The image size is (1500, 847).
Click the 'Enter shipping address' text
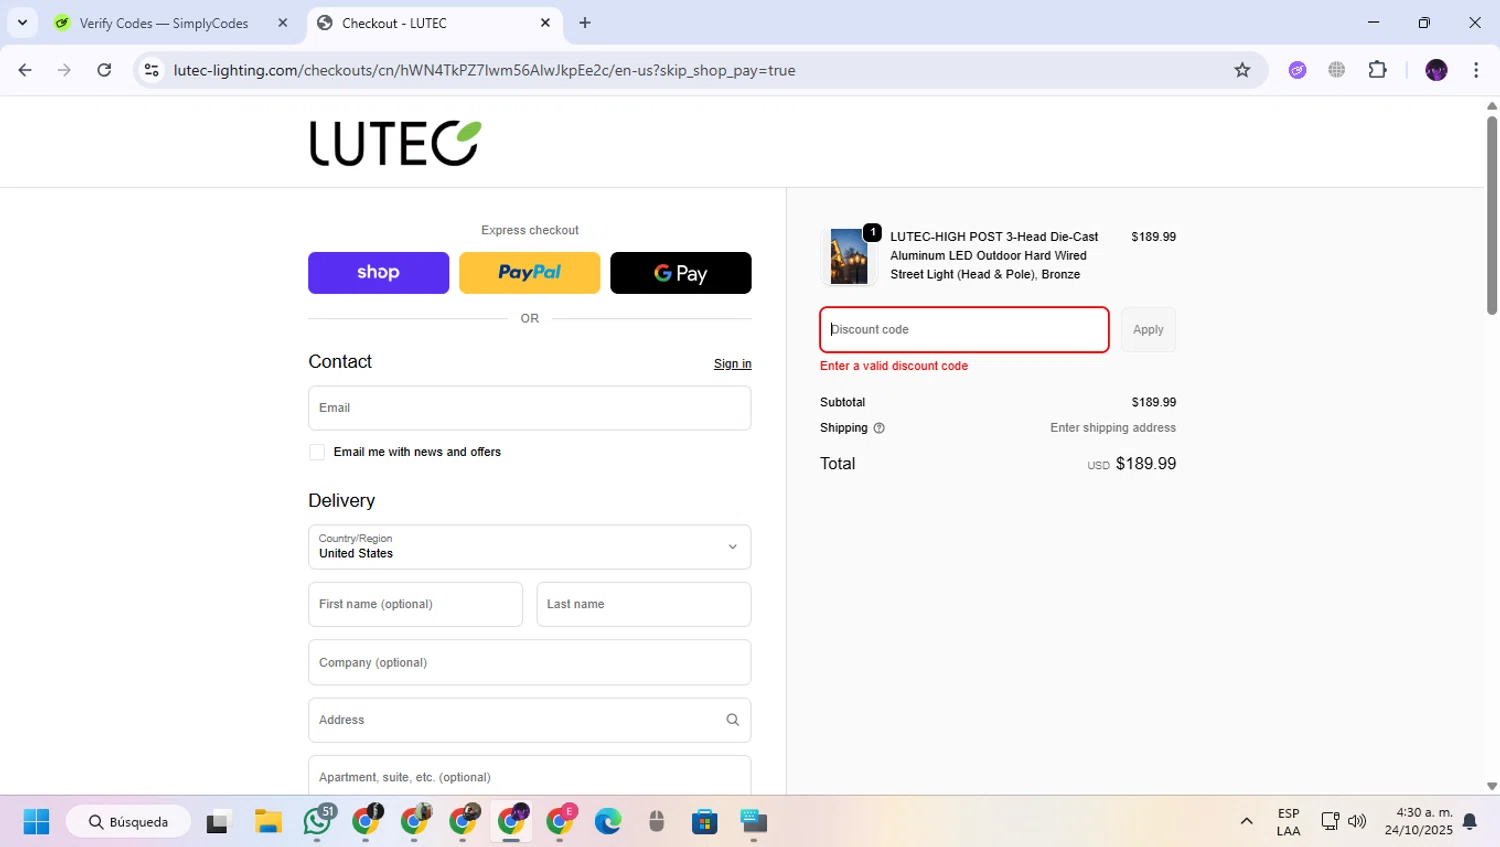point(1113,428)
